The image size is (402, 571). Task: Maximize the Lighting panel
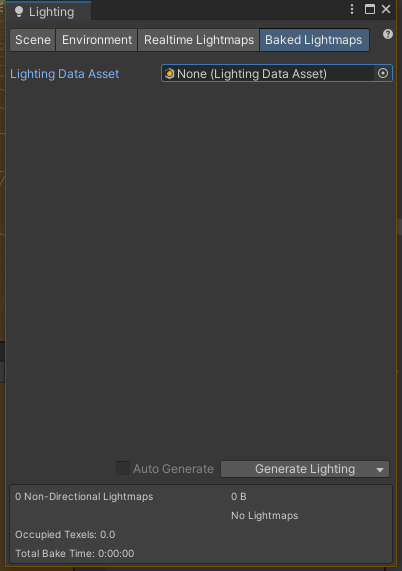pos(370,9)
